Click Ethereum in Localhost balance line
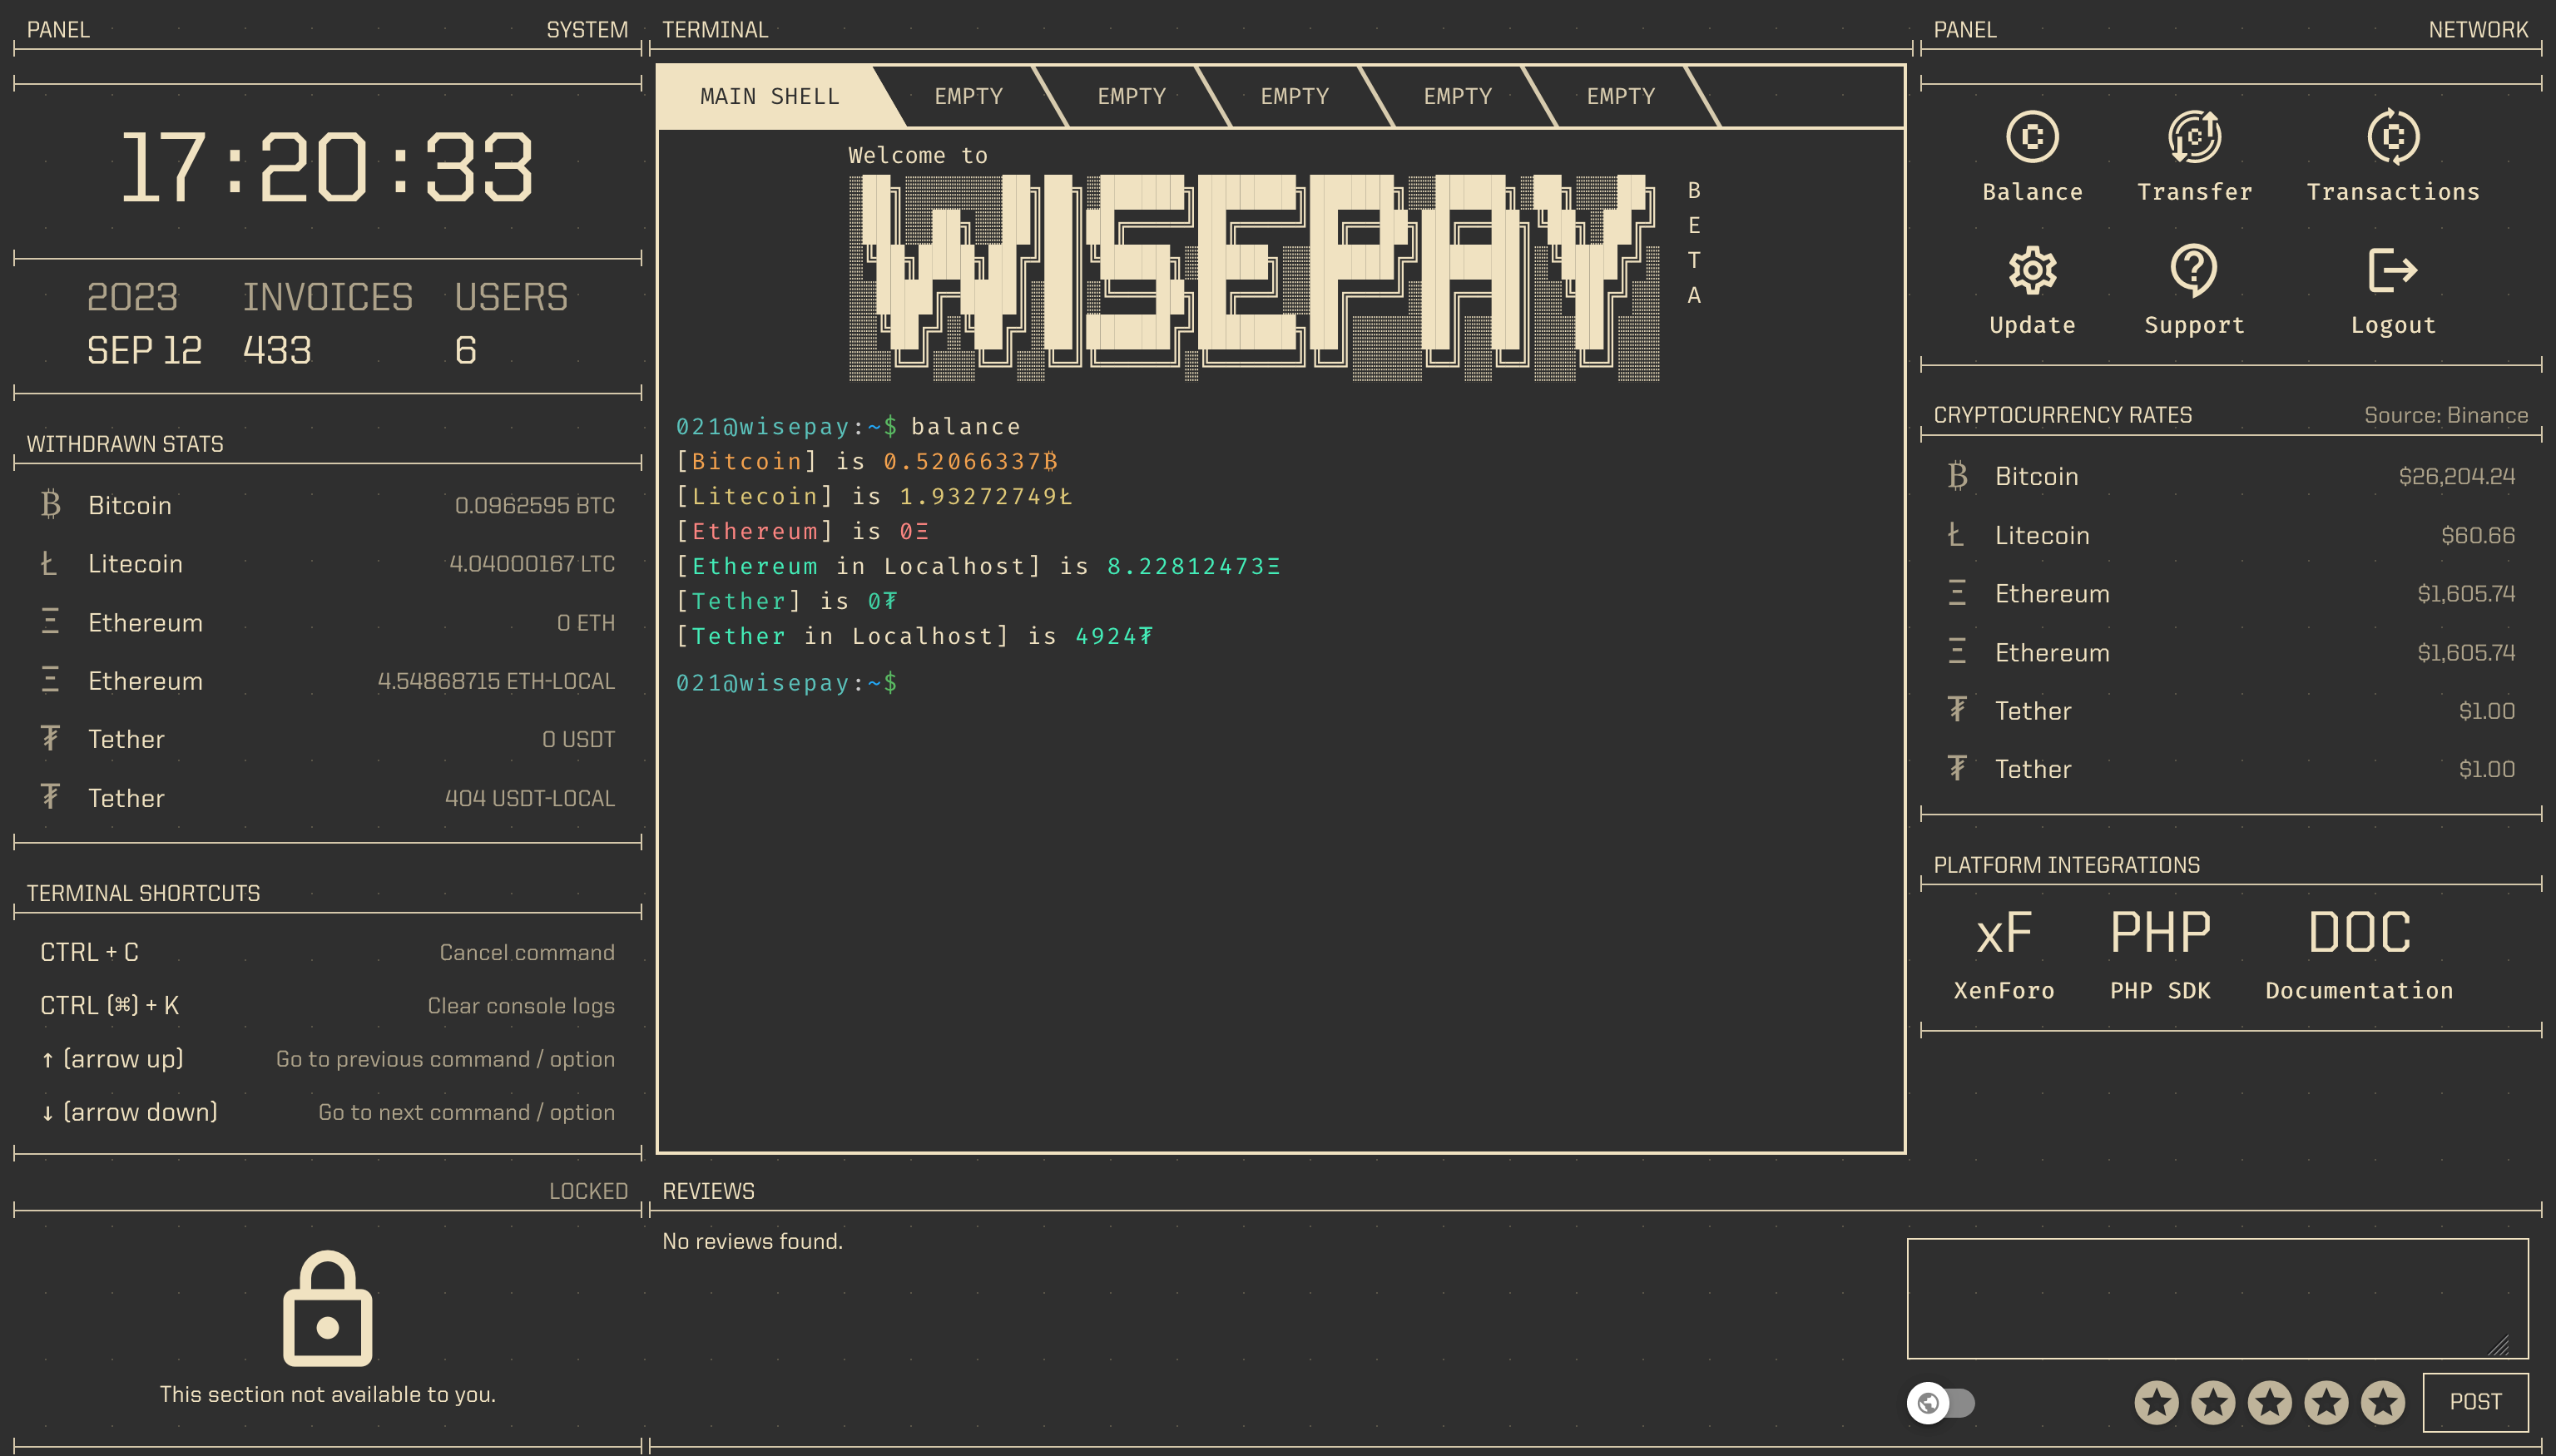 978,566
